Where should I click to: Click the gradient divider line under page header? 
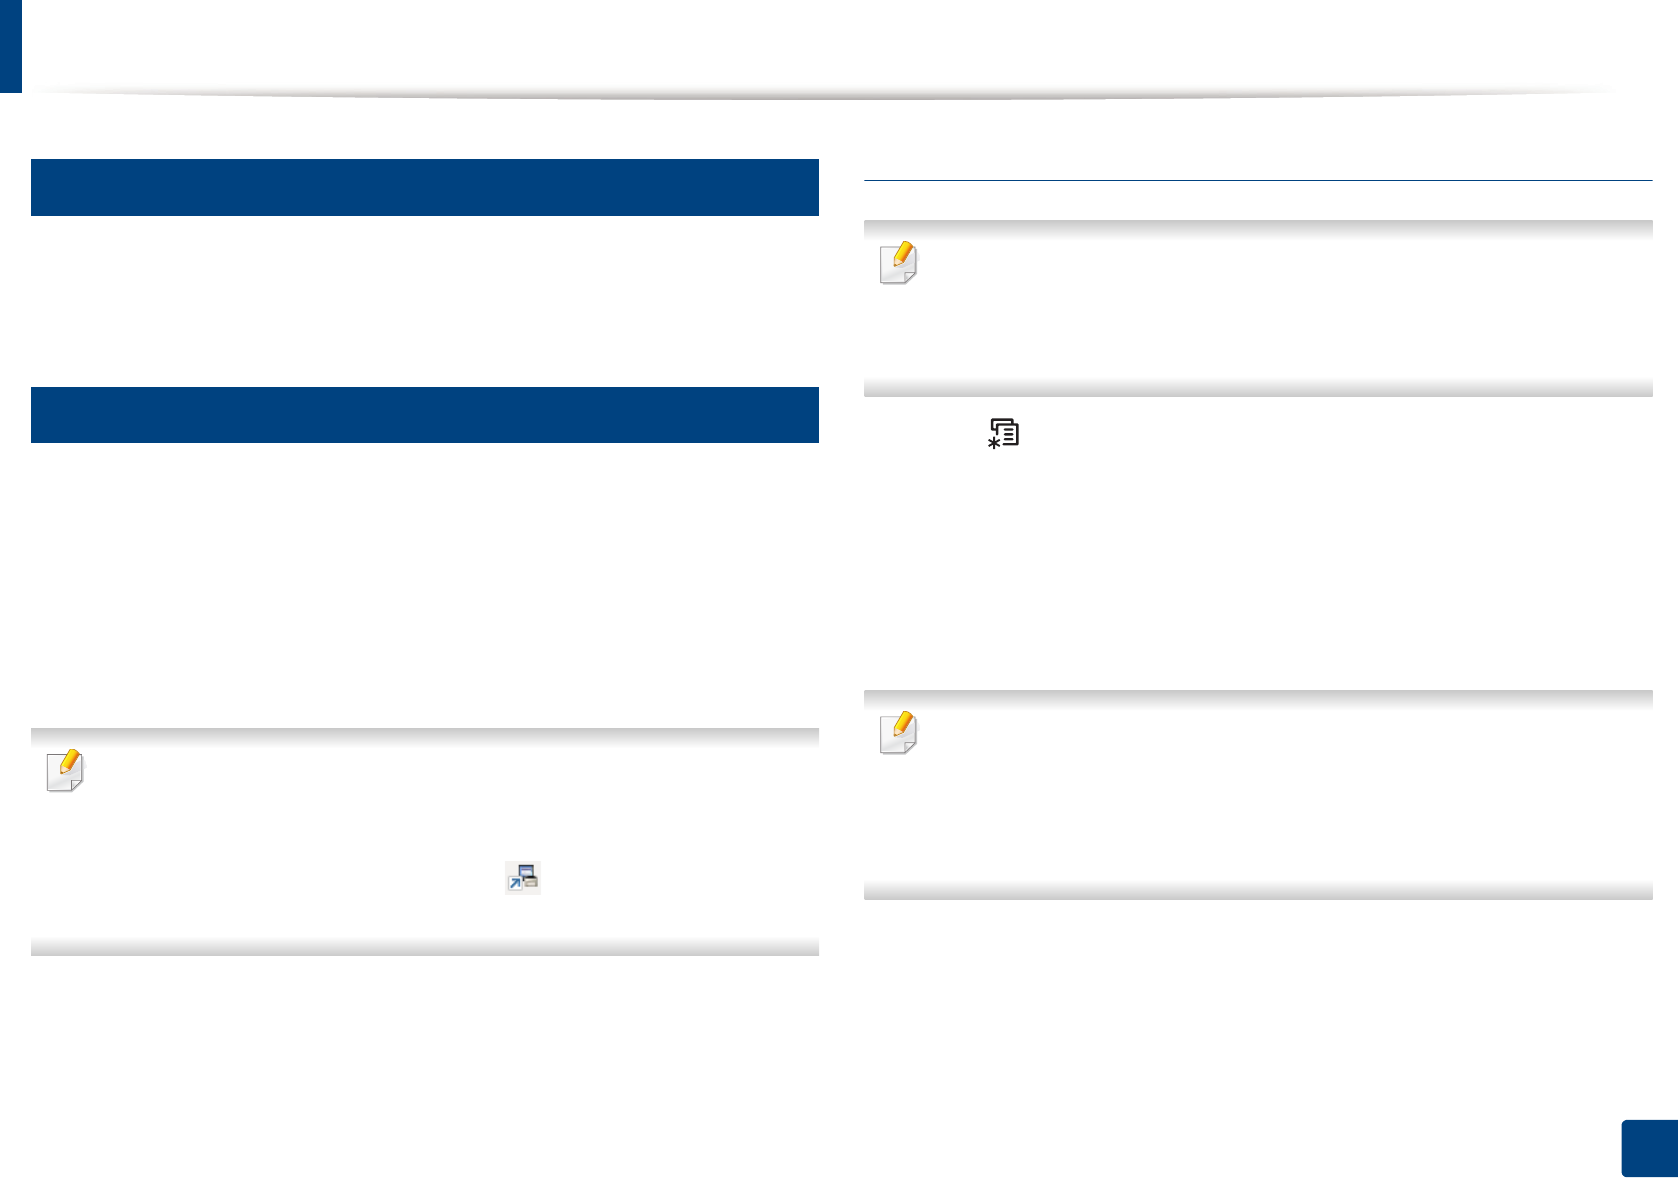pyautogui.click(x=820, y=95)
